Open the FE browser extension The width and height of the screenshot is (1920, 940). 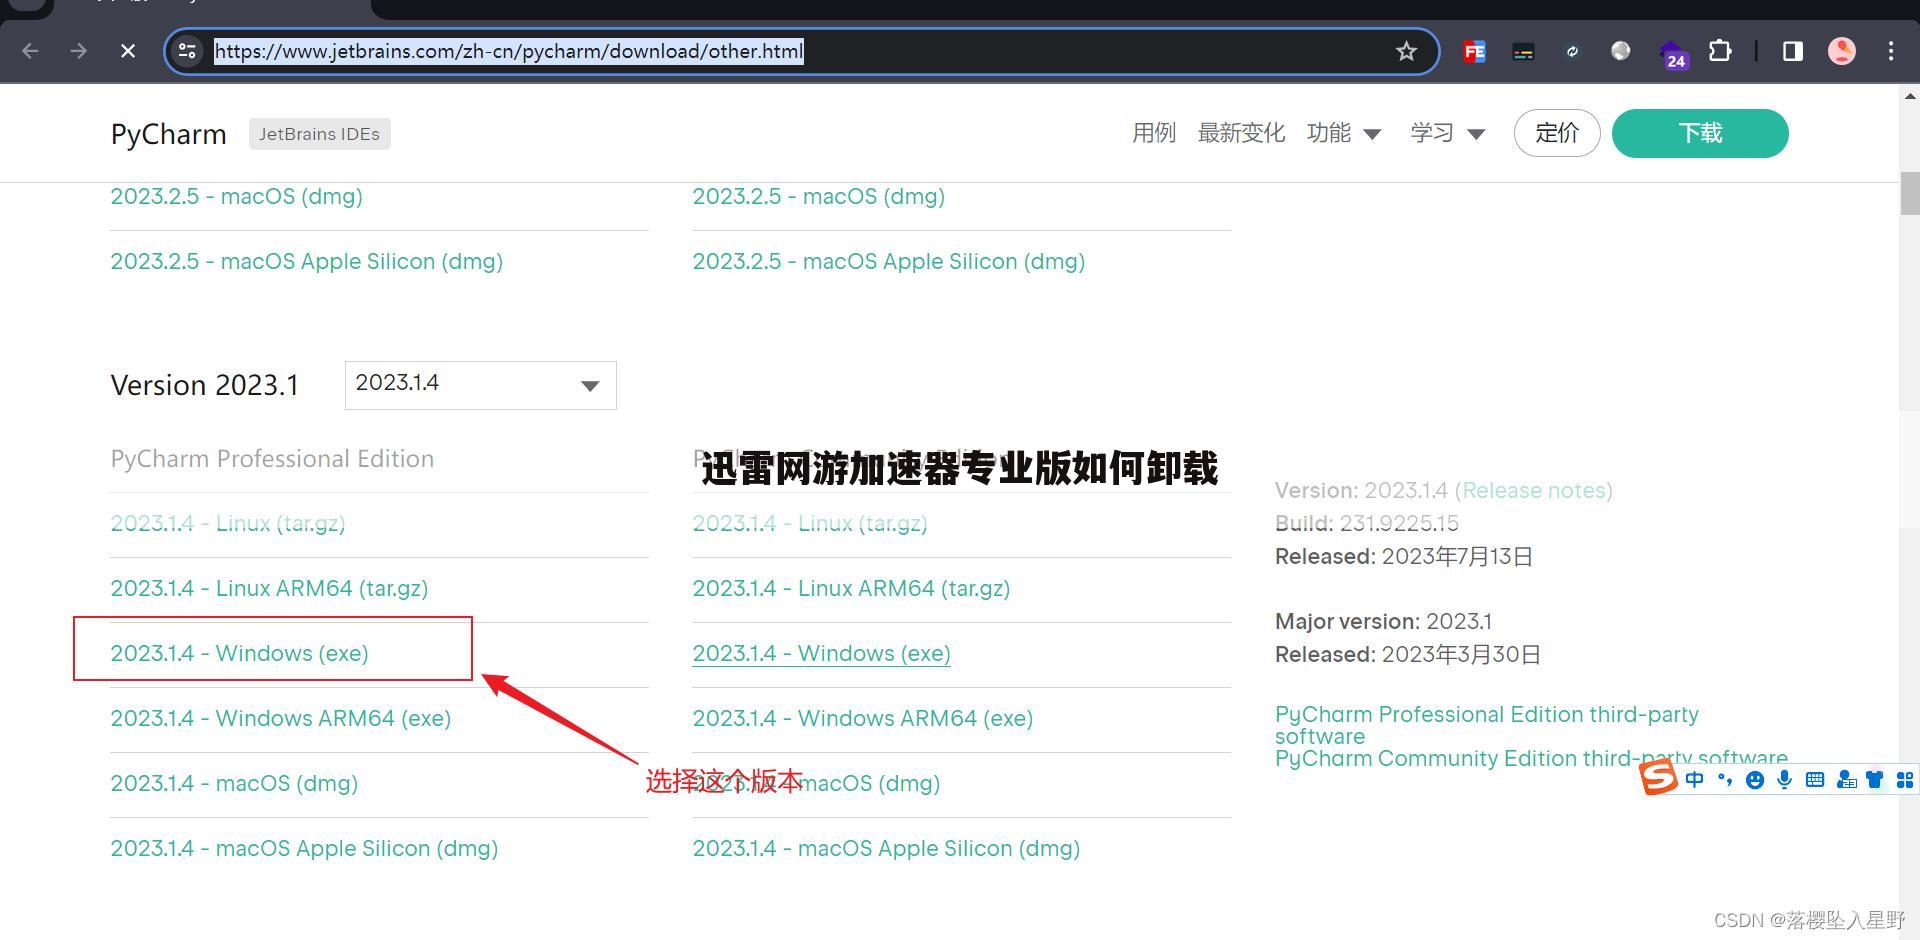coord(1474,51)
